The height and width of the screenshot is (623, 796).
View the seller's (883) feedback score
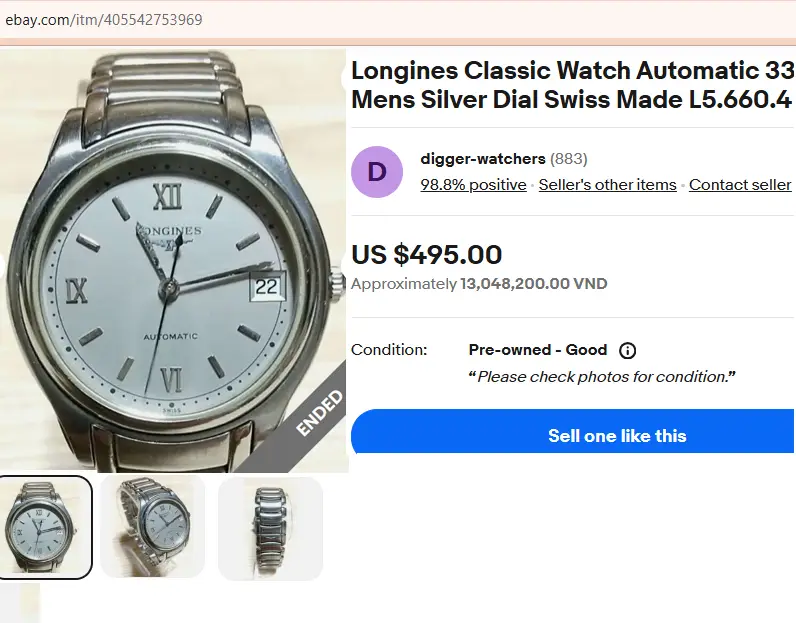point(569,159)
